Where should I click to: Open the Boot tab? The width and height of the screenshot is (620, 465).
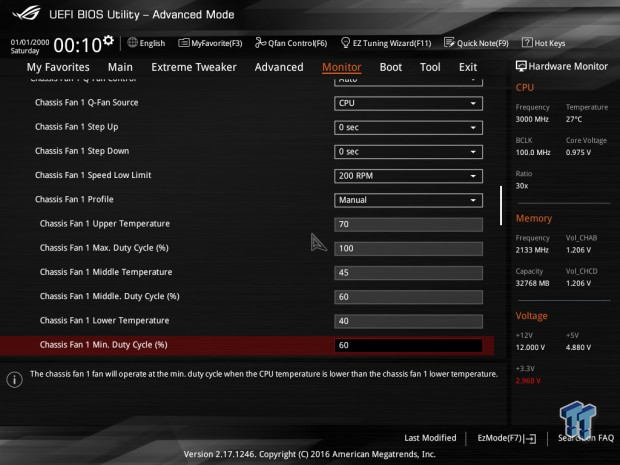391,67
